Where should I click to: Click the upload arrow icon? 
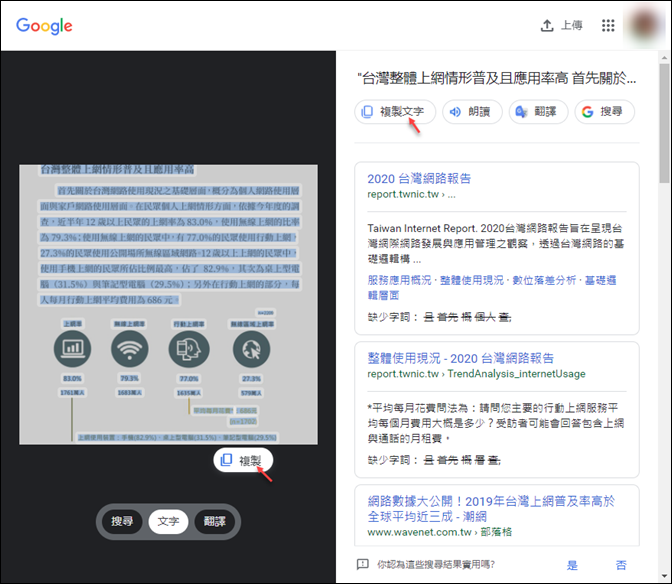[x=547, y=26]
